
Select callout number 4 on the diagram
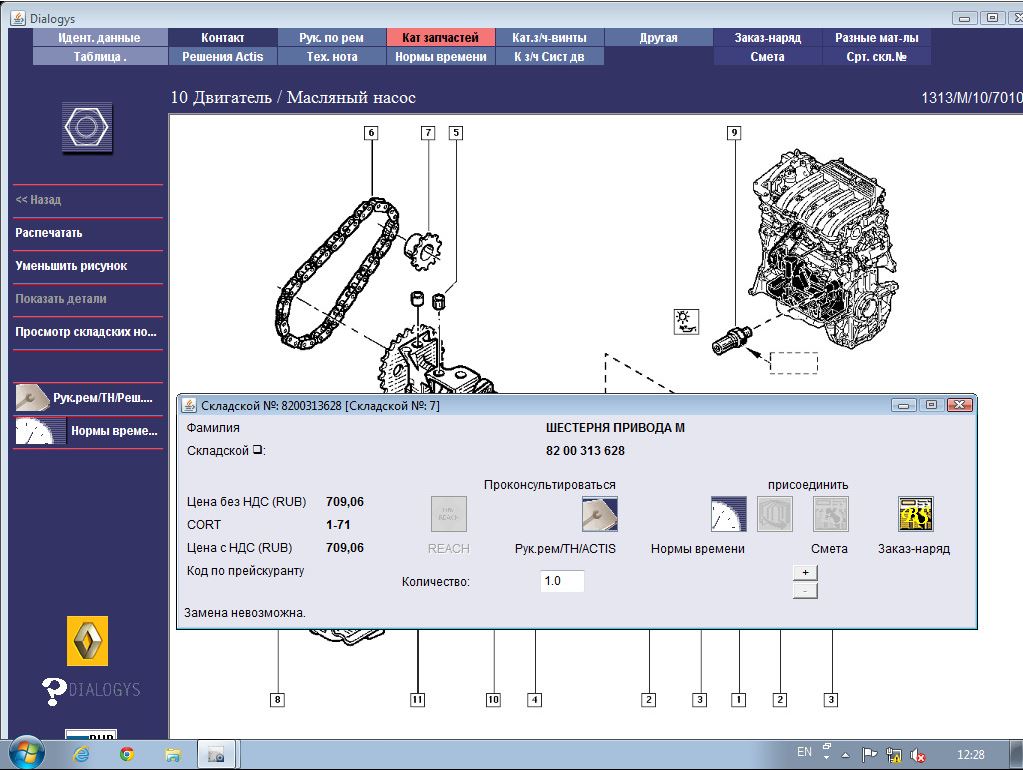pos(534,700)
